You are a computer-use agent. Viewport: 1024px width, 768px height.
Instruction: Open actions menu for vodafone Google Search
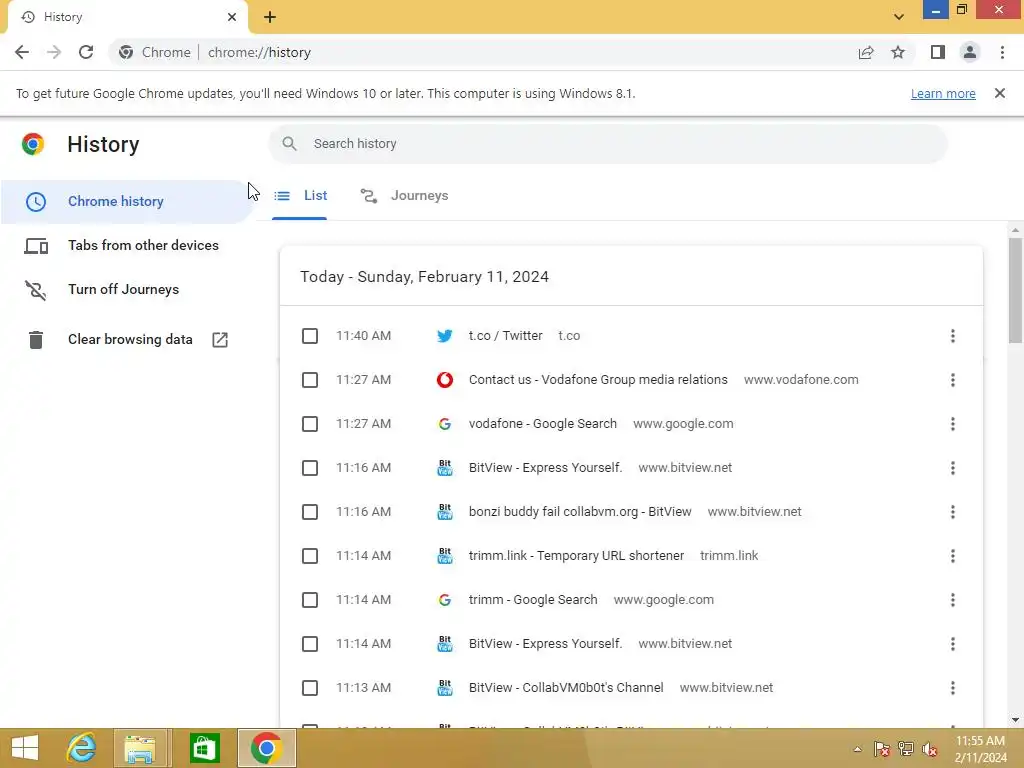click(x=953, y=424)
